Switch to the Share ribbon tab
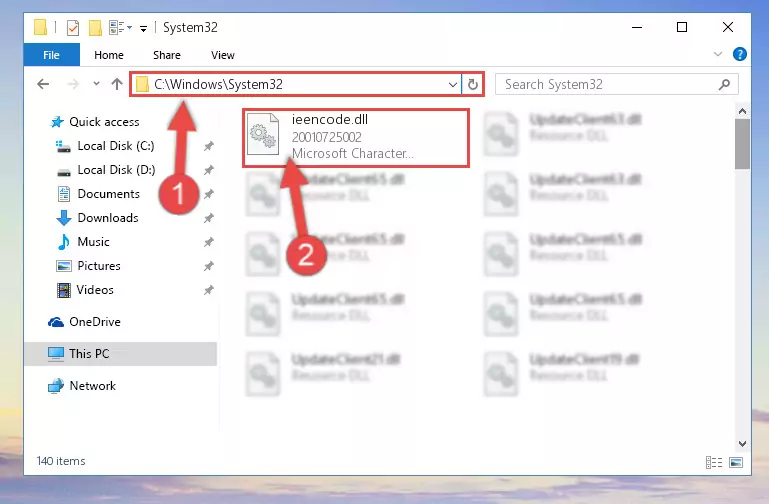Image resolution: width=769 pixels, height=504 pixels. pyautogui.click(x=167, y=55)
